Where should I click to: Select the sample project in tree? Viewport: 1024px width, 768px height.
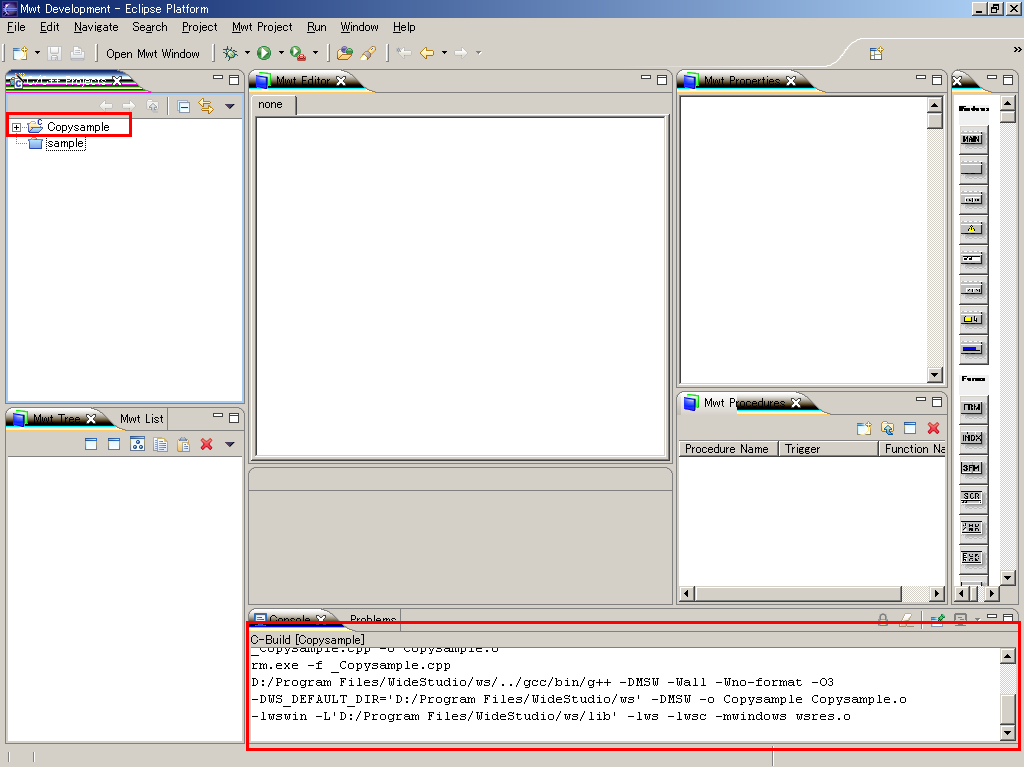[65, 143]
